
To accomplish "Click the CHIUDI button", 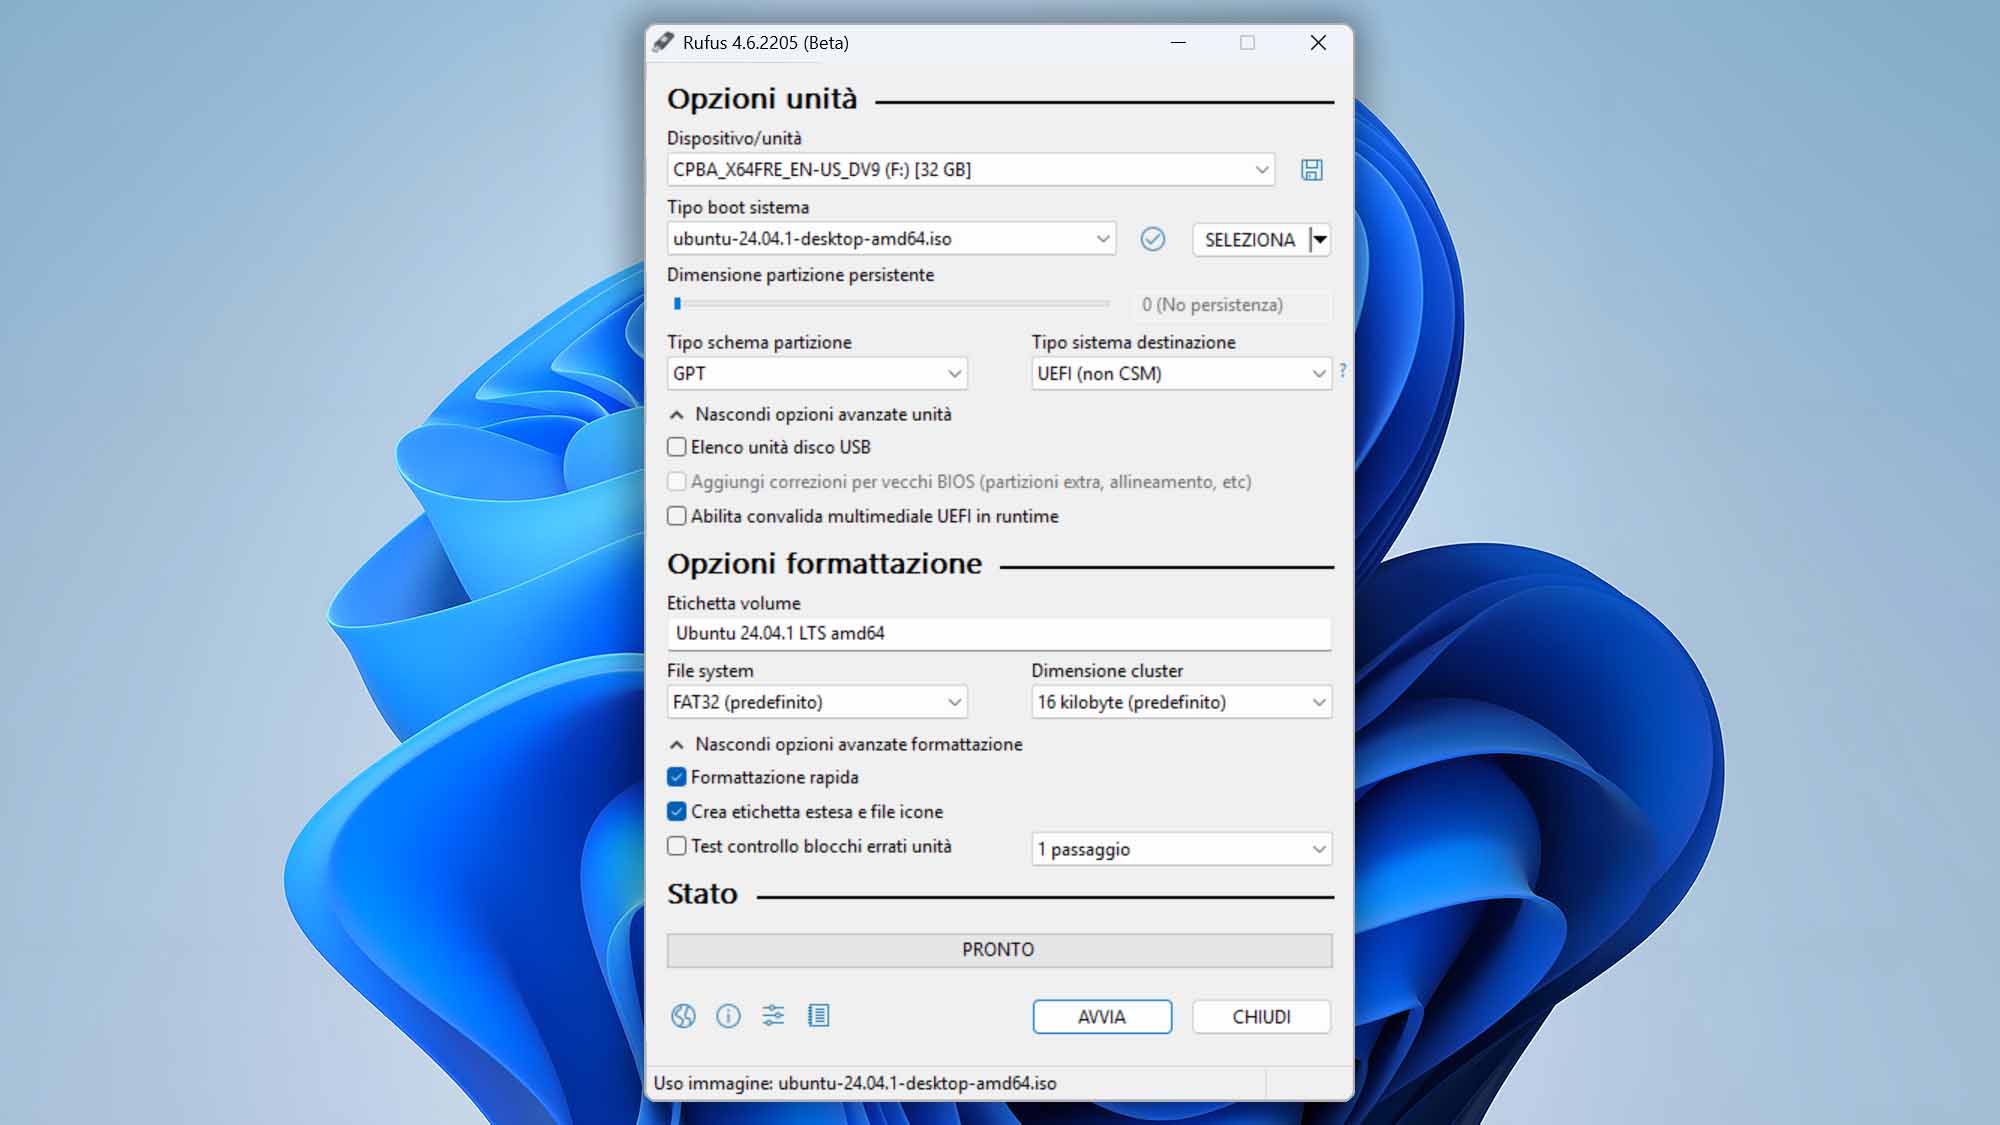I will tap(1261, 1017).
